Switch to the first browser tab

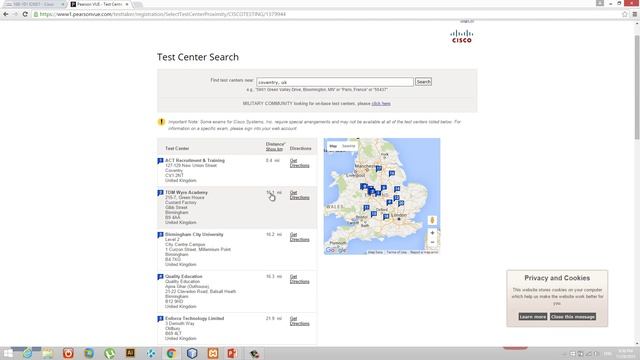(x=33, y=4)
